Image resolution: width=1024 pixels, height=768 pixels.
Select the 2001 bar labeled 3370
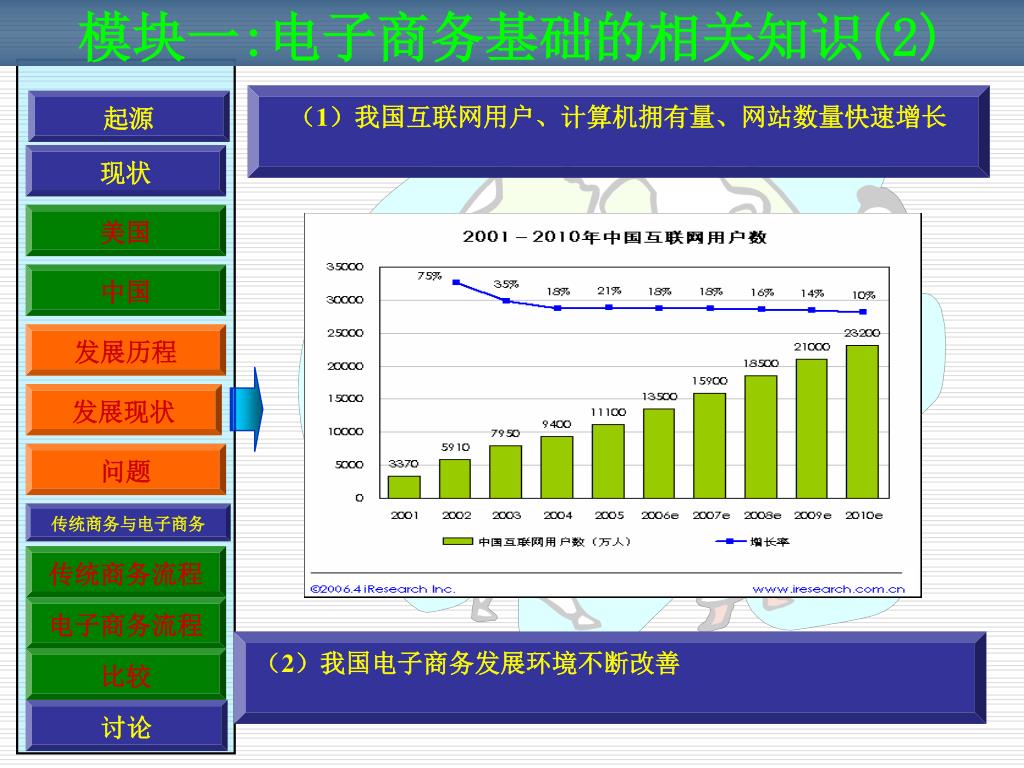[x=404, y=487]
